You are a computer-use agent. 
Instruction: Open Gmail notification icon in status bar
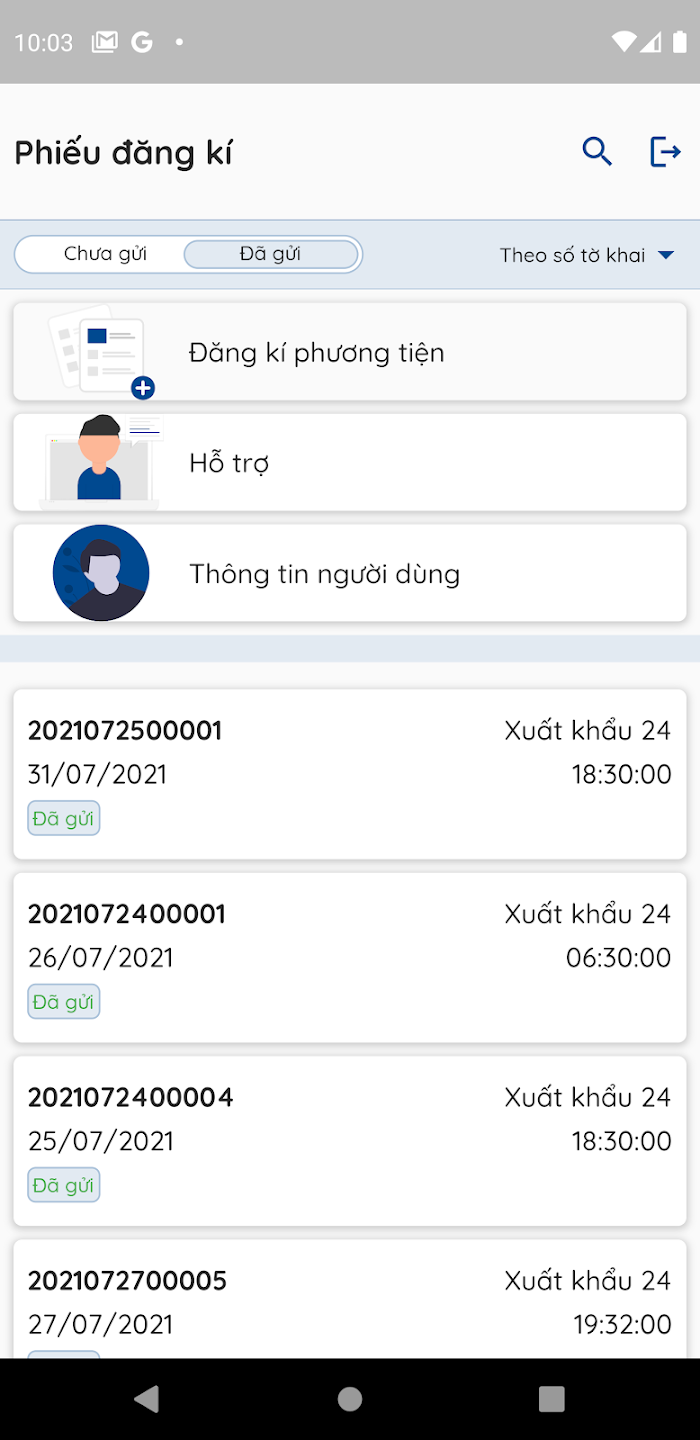pyautogui.click(x=104, y=43)
